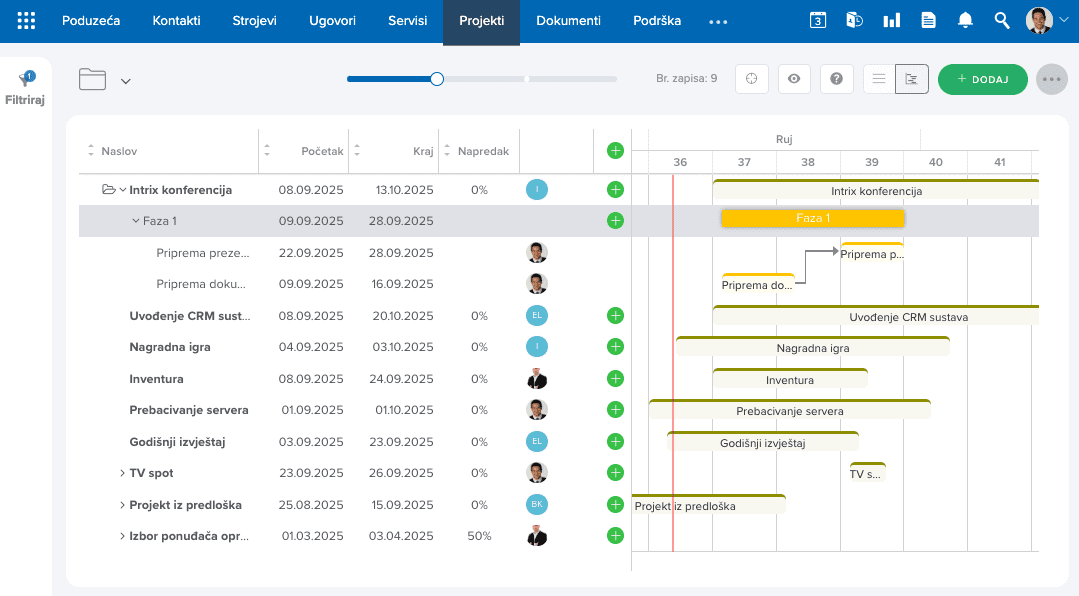Click the search magnifier icon

[x=1002, y=21]
